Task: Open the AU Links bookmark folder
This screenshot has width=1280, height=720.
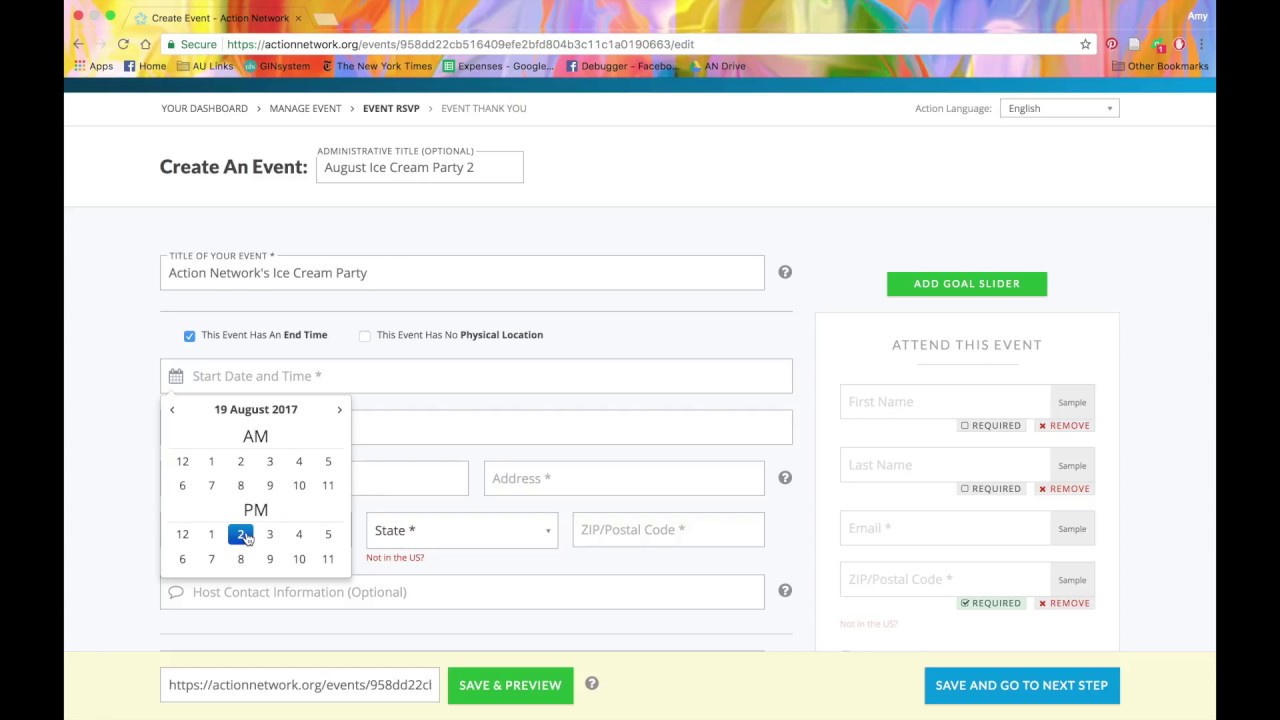Action: pyautogui.click(x=205, y=66)
